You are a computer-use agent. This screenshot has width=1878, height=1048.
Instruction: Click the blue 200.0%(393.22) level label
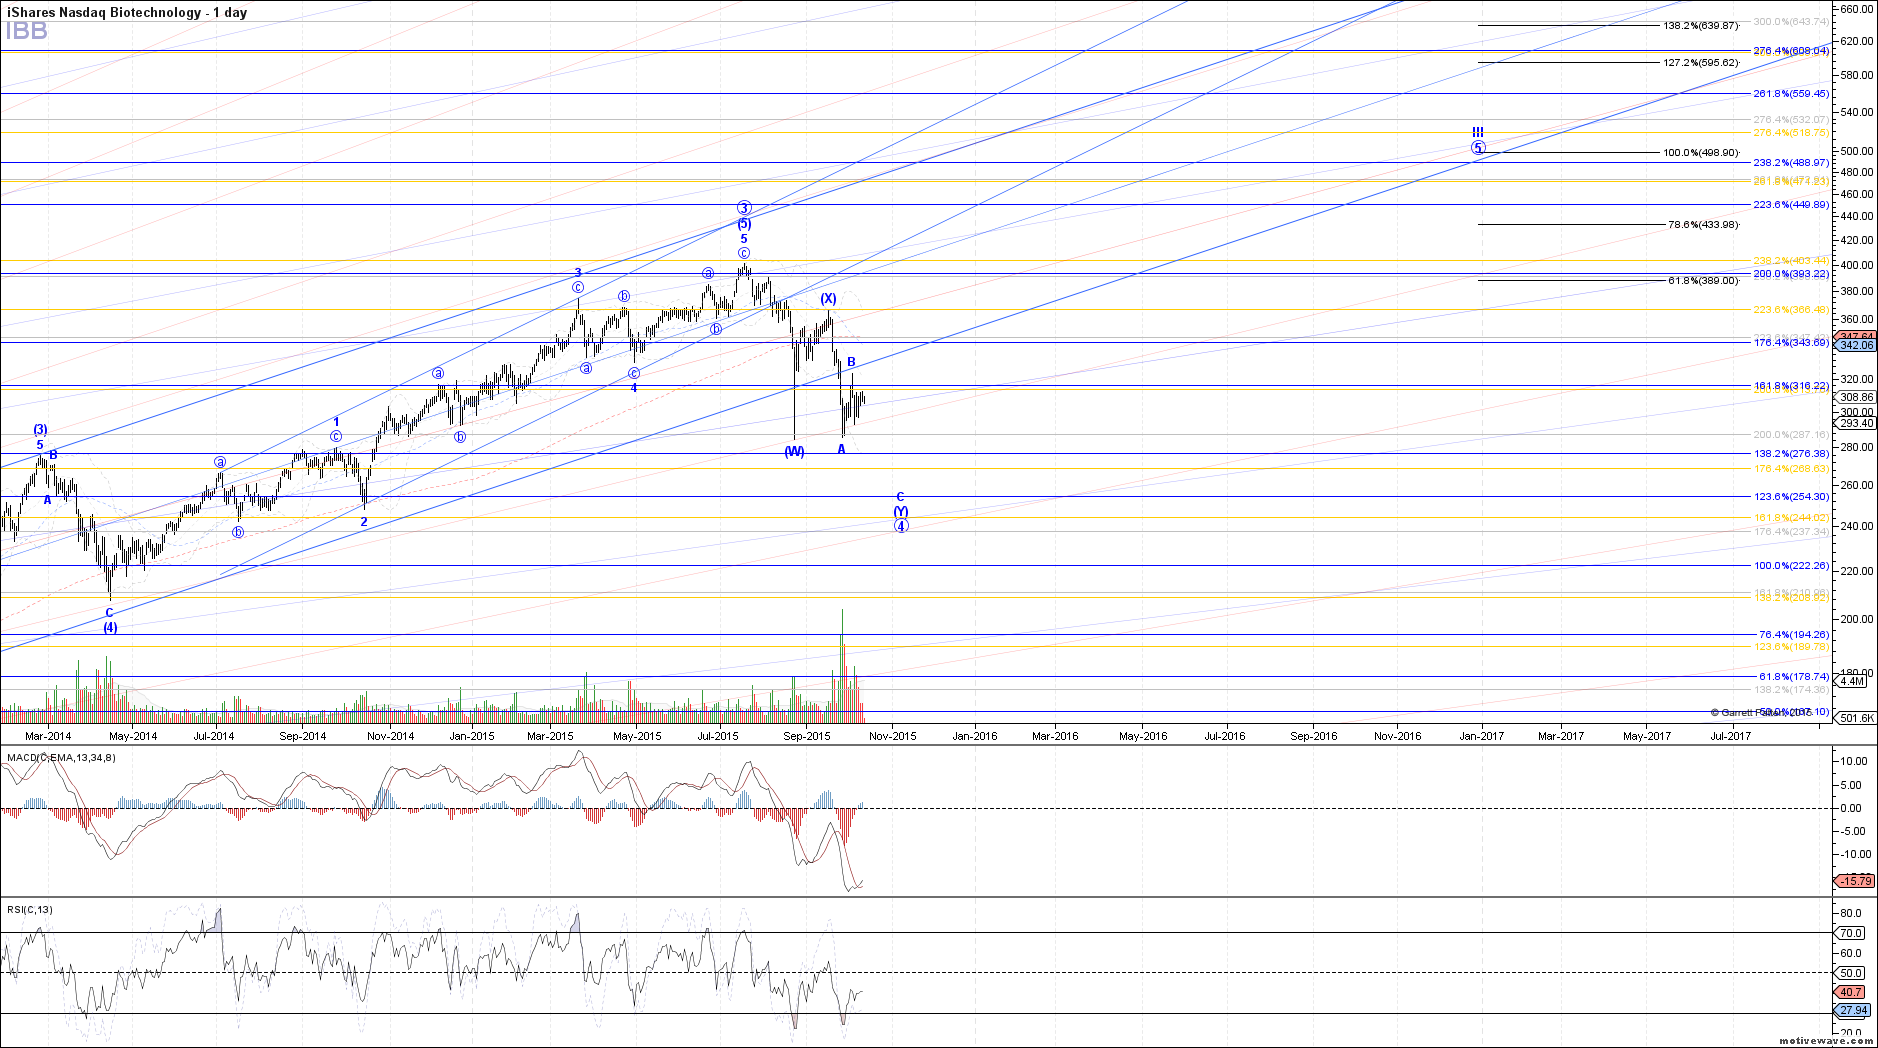(1791, 273)
